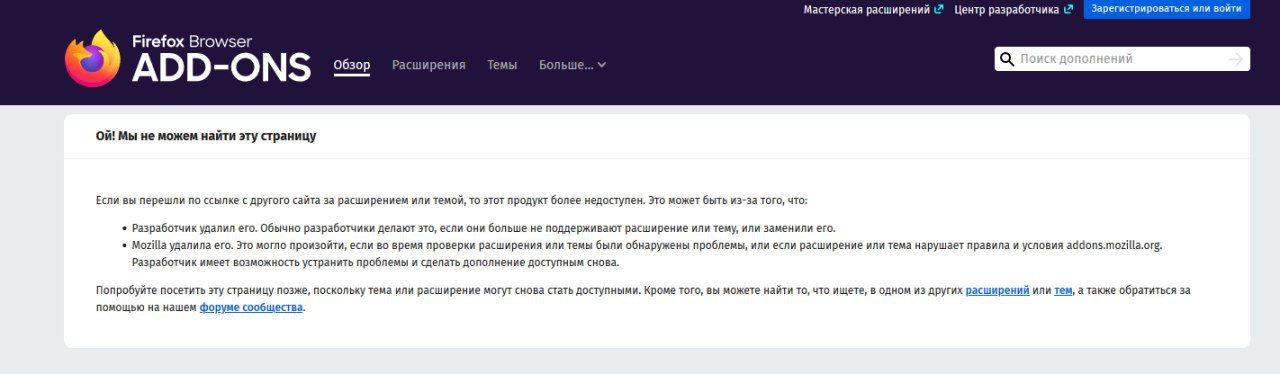1280x374 pixels.
Task: Focus the Поиск дополнений search field
Action: (x=1121, y=59)
